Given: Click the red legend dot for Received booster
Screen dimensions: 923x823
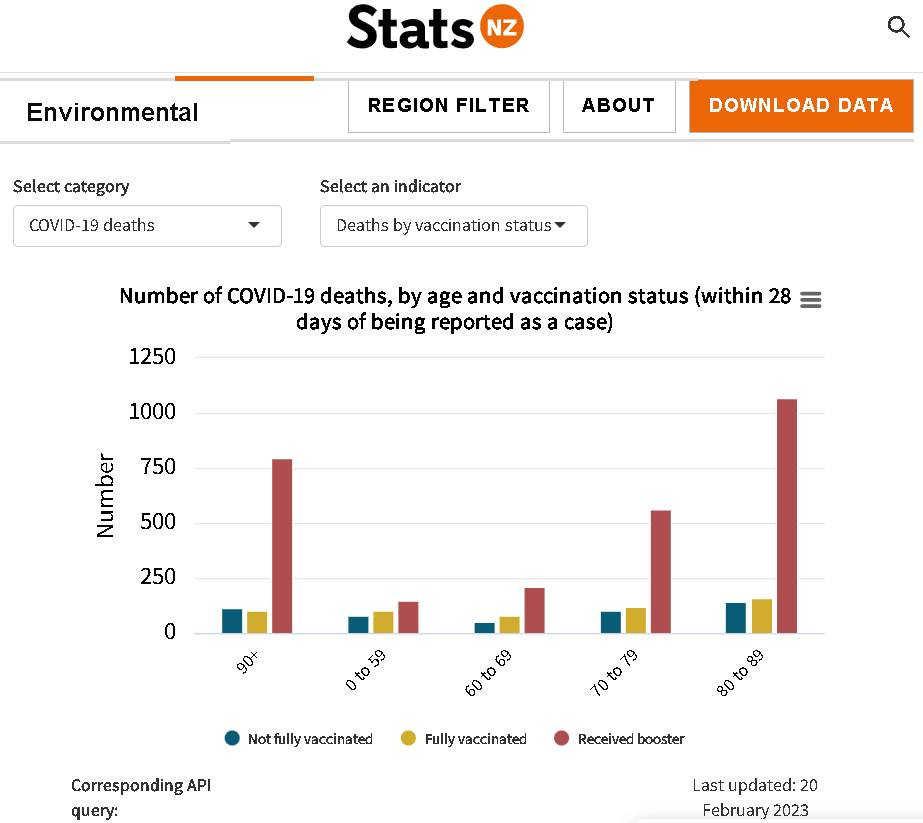Looking at the screenshot, I should [562, 738].
